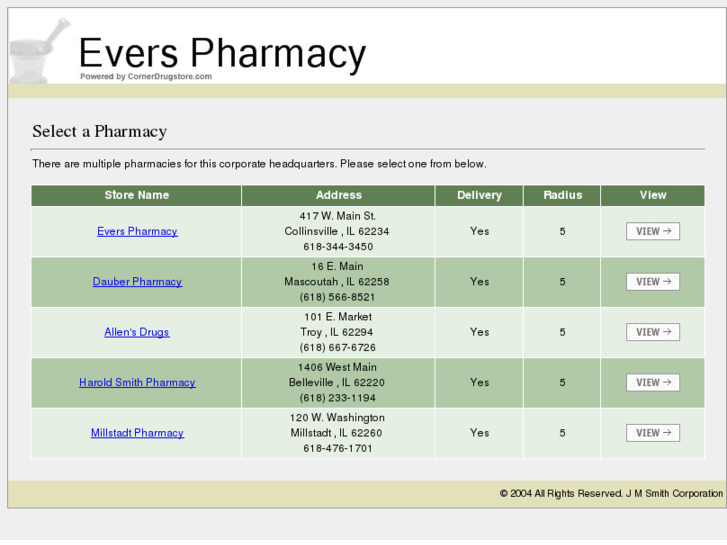
Task: Click phone number (618) 566-8521
Action: tap(337, 297)
